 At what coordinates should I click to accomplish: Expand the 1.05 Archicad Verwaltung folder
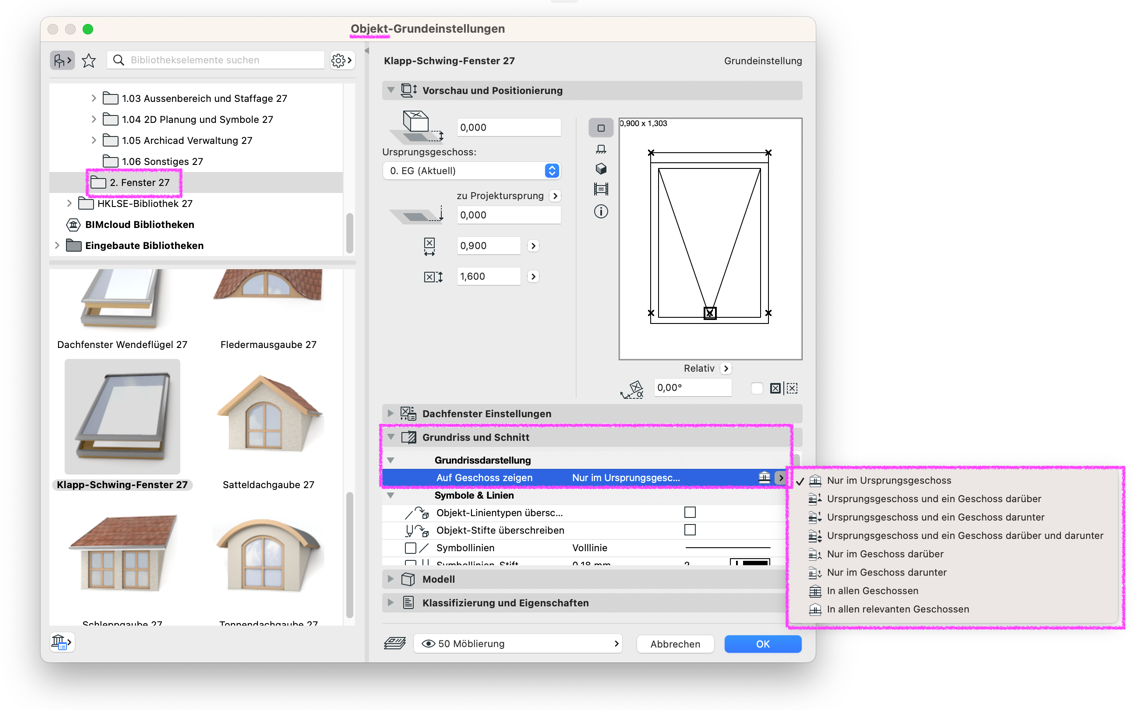click(93, 140)
